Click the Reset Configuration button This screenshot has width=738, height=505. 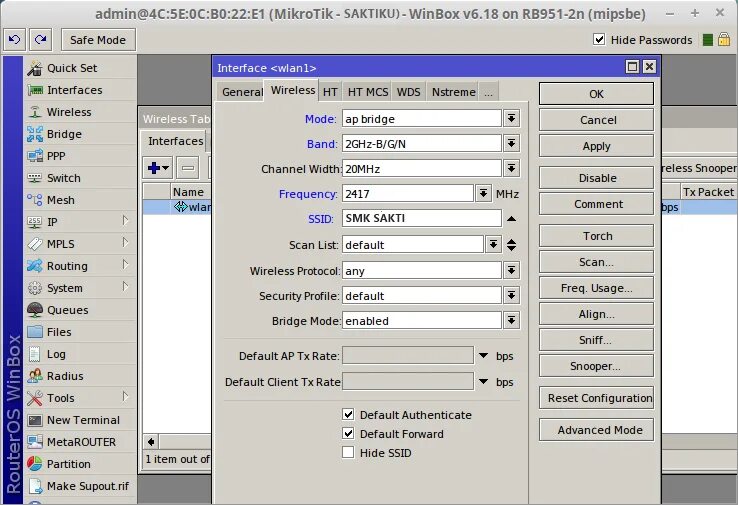tap(596, 398)
